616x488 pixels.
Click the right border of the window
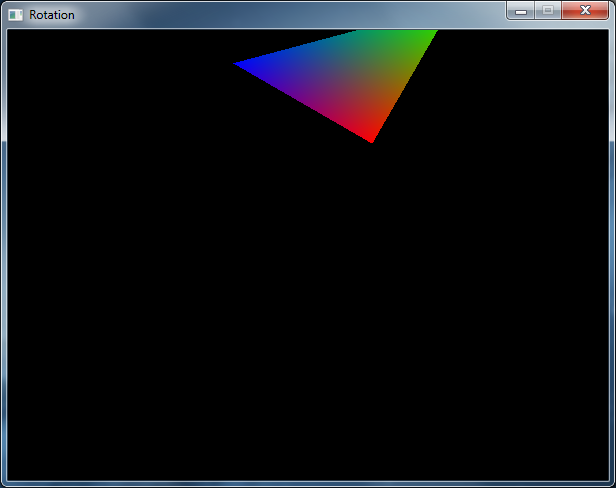pyautogui.click(x=612, y=250)
